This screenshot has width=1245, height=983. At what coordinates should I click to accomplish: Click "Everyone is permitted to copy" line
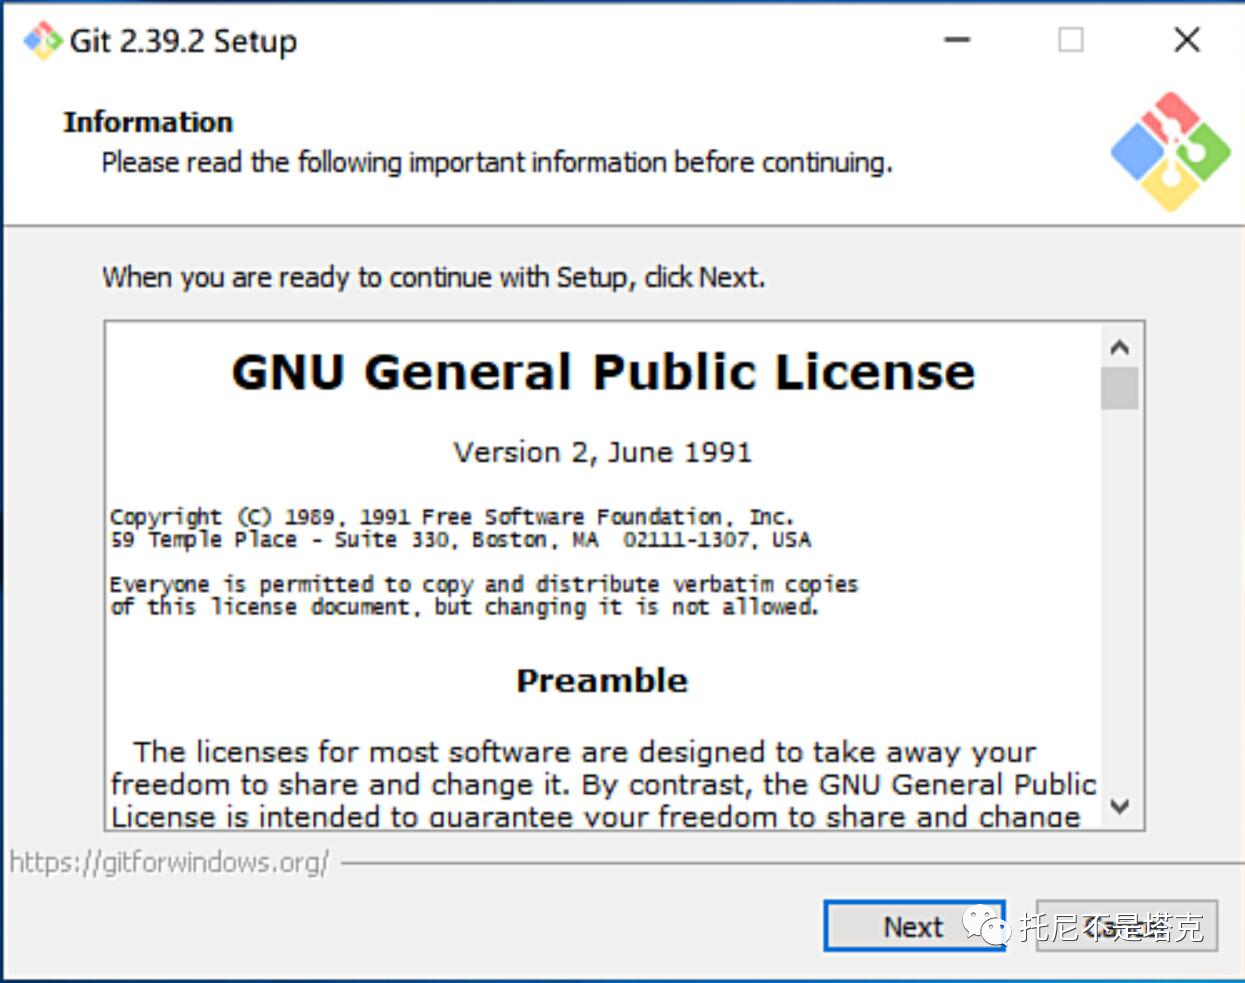484,584
